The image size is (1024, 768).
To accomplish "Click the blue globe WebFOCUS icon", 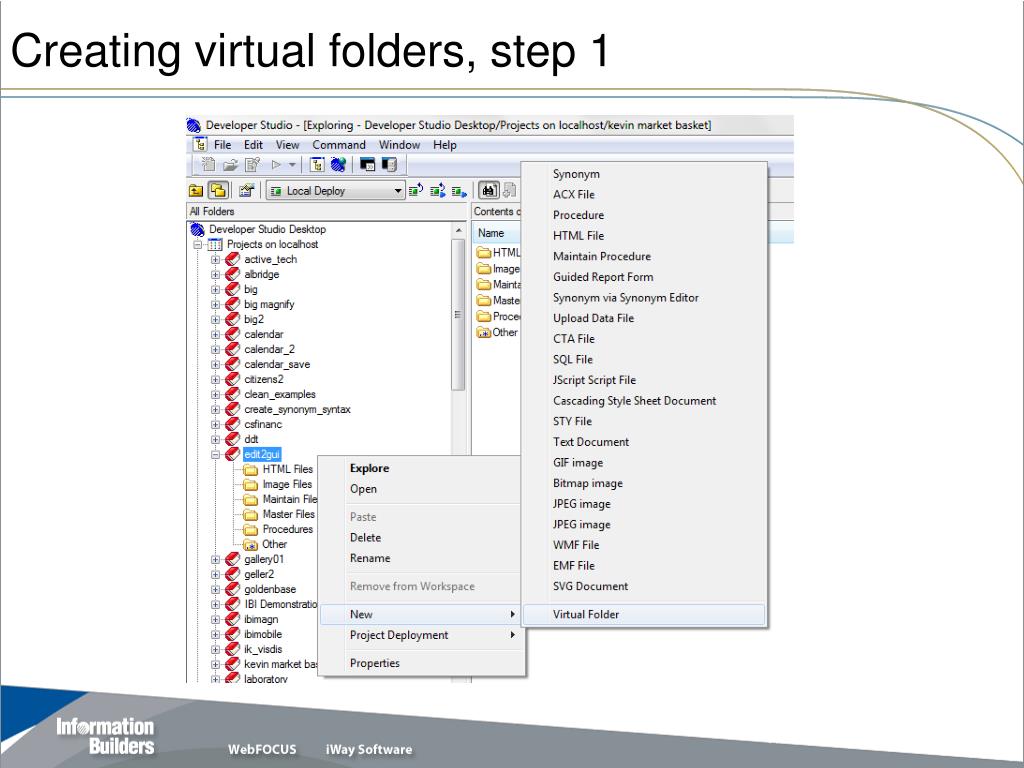I will [x=338, y=165].
